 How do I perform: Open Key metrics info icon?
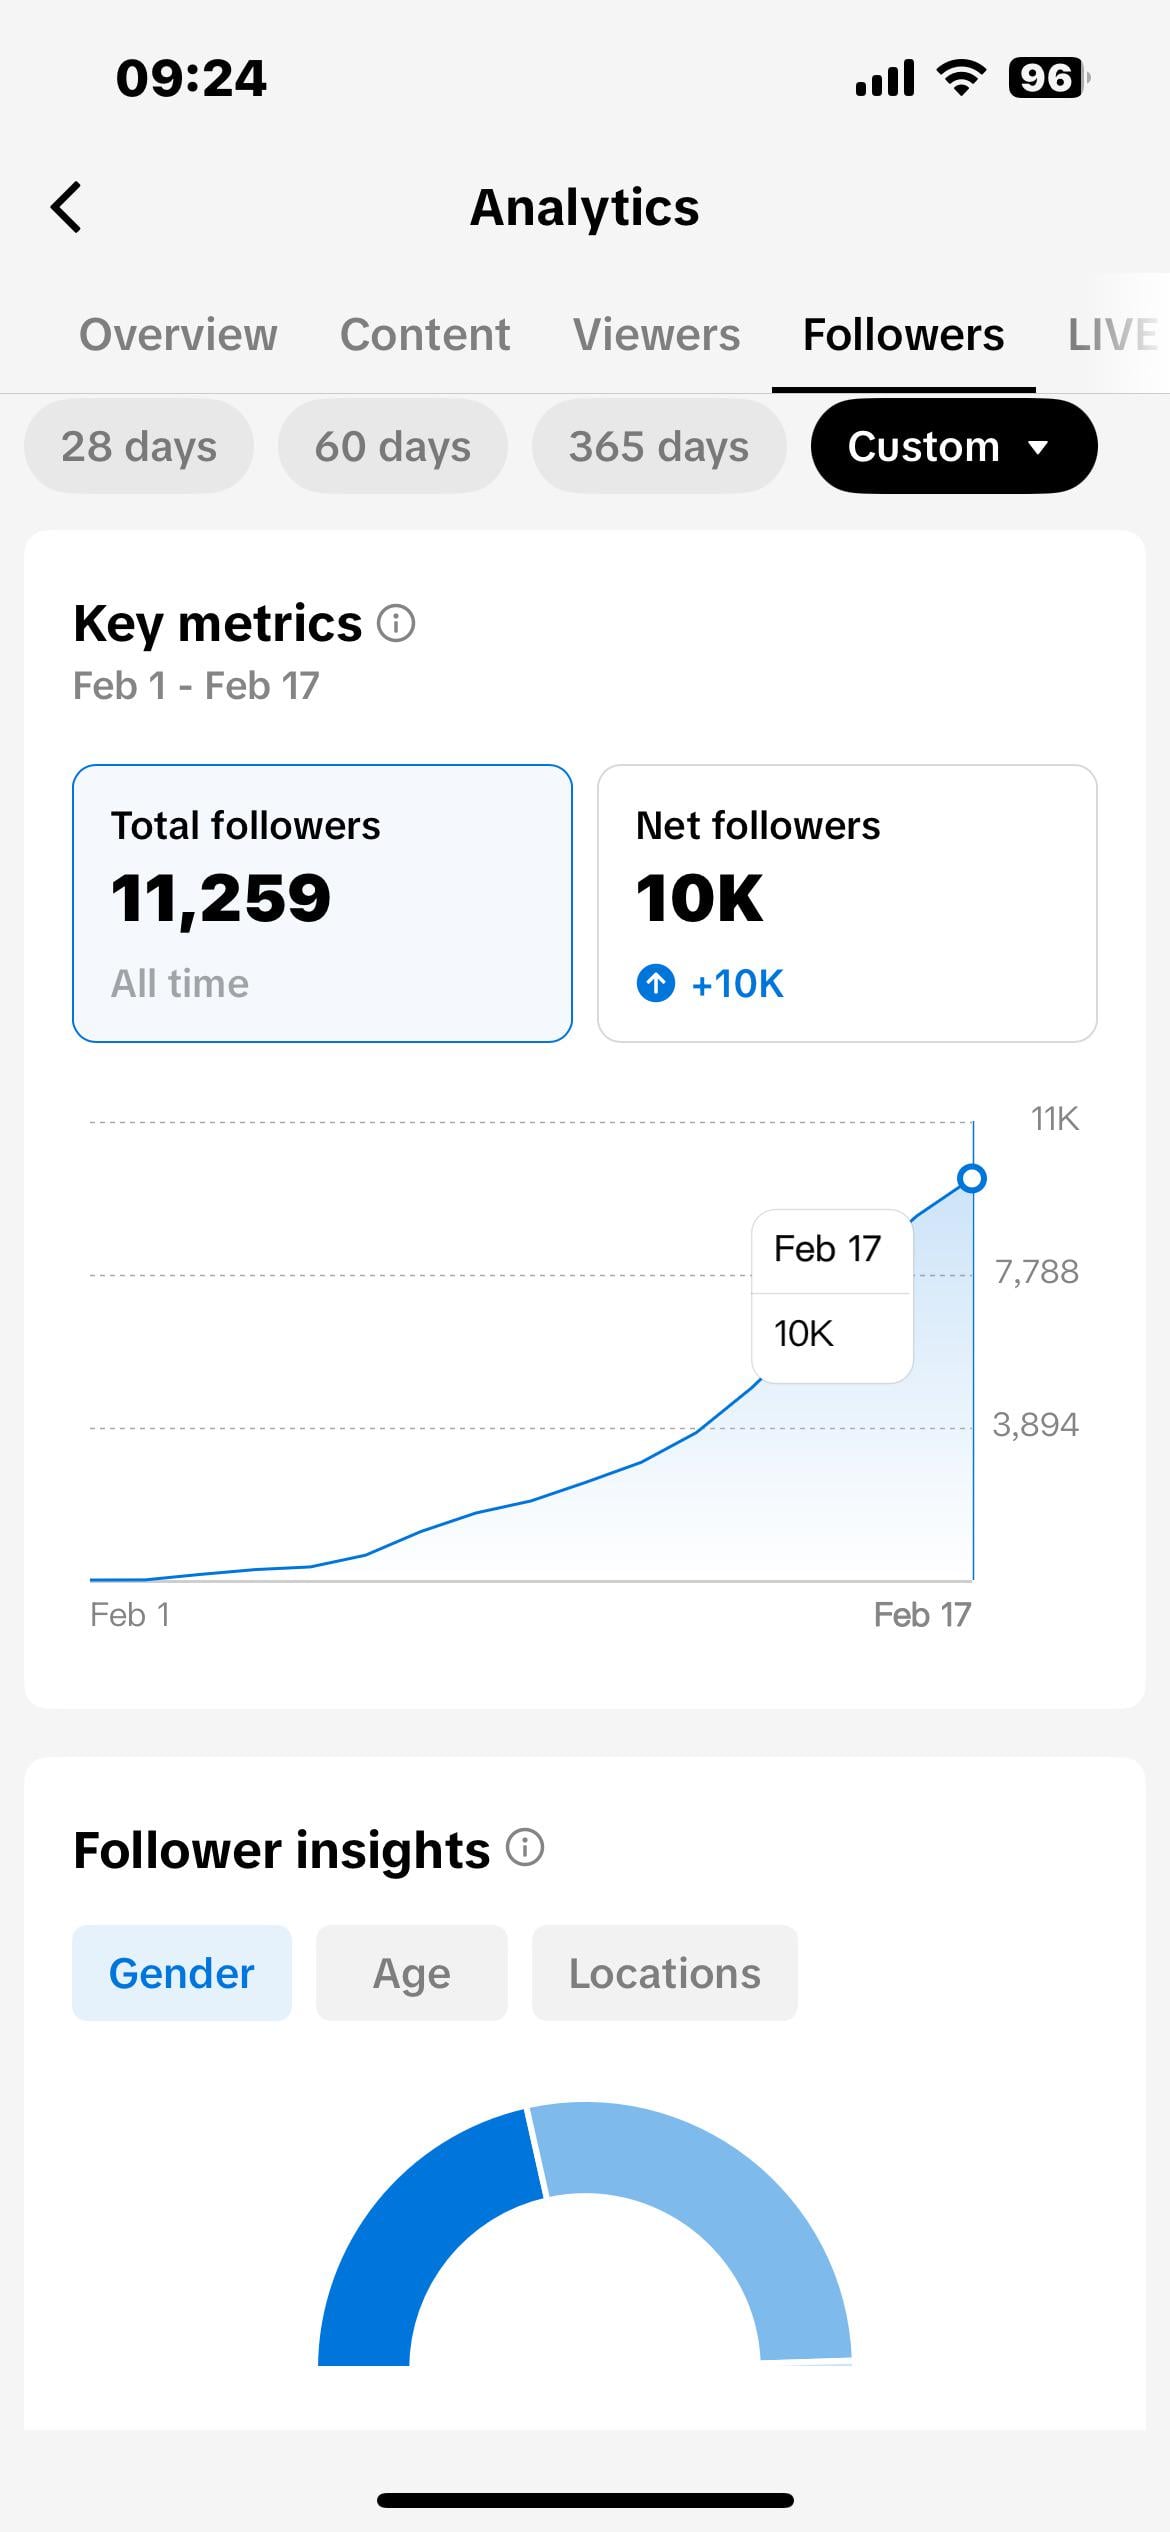click(x=396, y=624)
